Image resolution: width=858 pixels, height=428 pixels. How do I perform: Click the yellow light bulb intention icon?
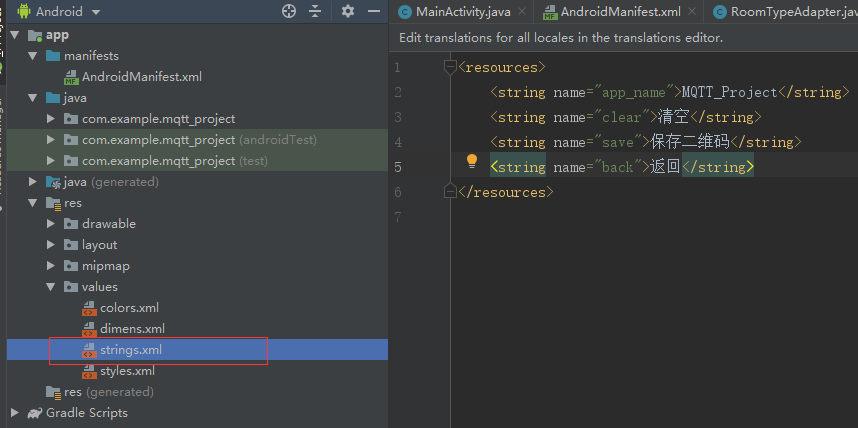(472, 161)
